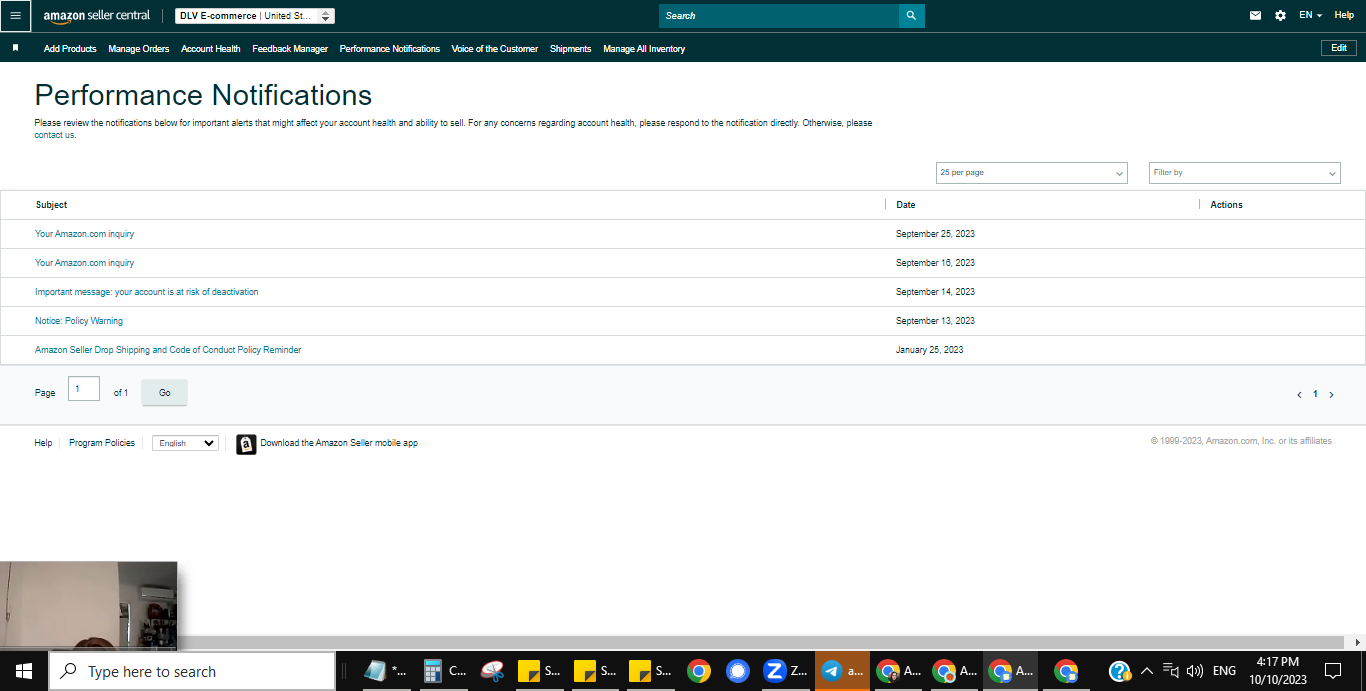Screen dimensions: 1366x691
Task: Open the volume speaker icon
Action: [1194, 671]
